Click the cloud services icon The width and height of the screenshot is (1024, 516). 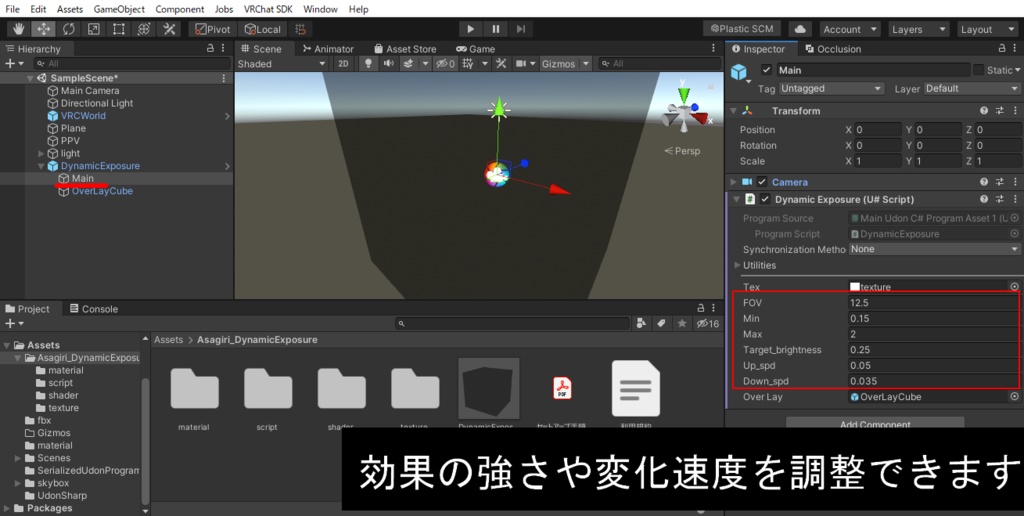800,29
